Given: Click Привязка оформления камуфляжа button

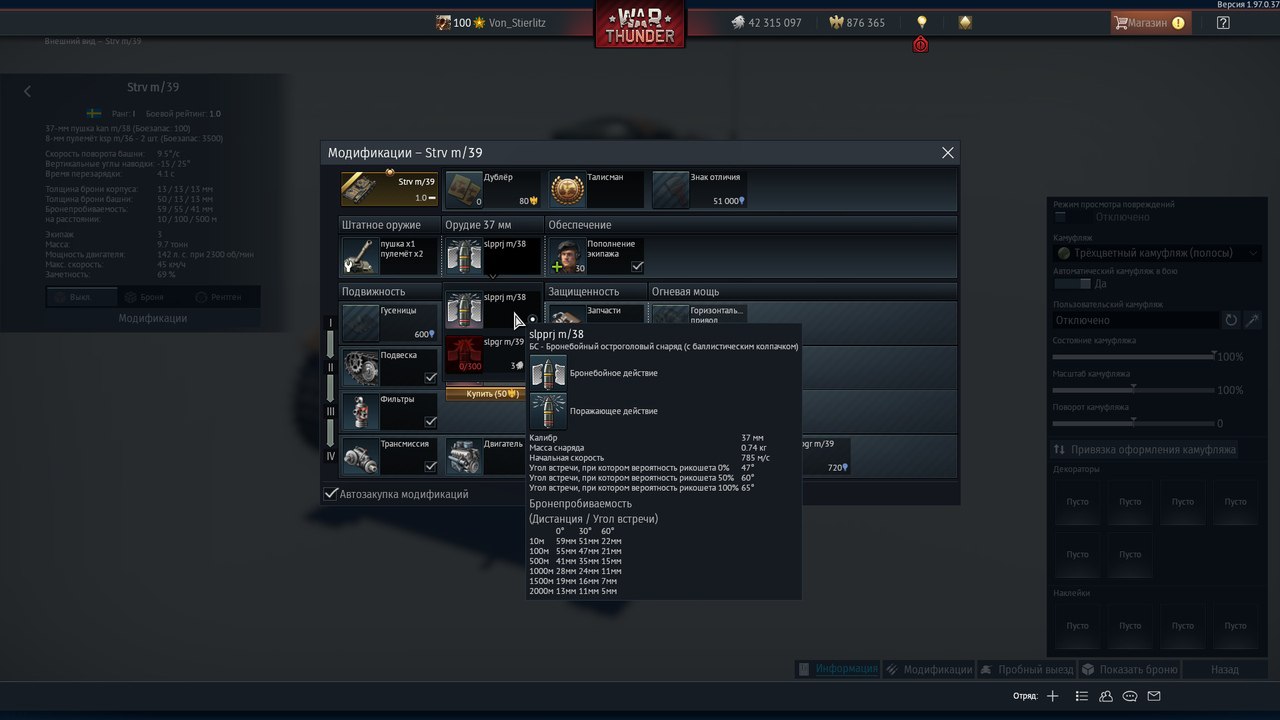Looking at the screenshot, I should pos(1144,450).
